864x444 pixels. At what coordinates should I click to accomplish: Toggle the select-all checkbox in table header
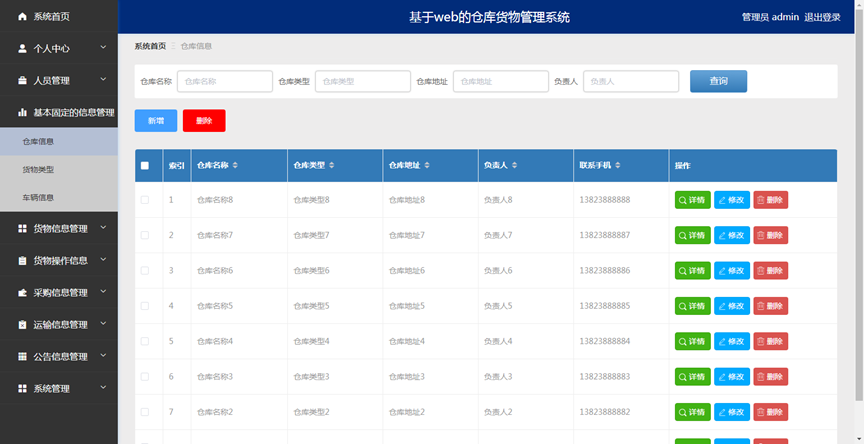[x=145, y=165]
